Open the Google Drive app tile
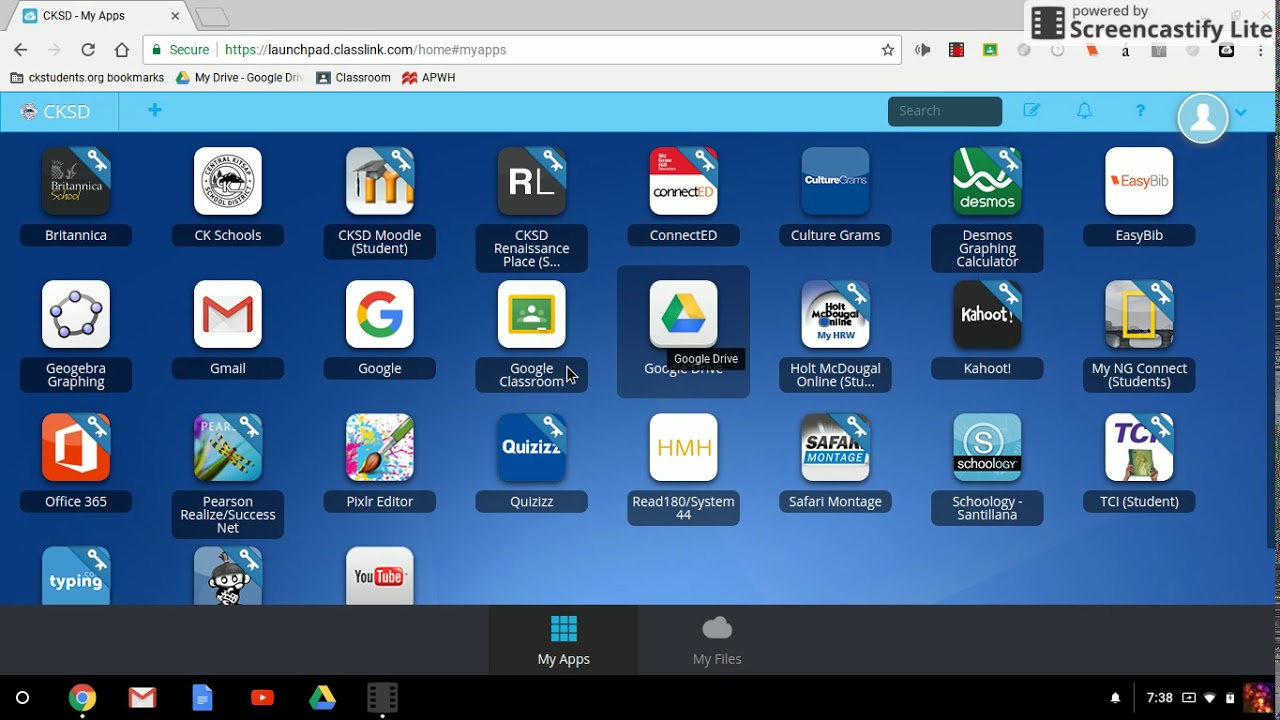 [683, 314]
